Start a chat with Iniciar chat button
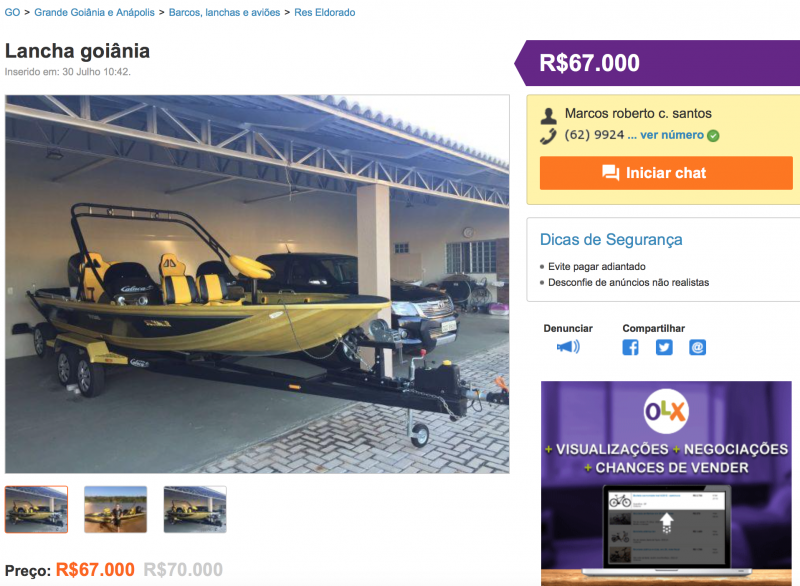 point(666,173)
